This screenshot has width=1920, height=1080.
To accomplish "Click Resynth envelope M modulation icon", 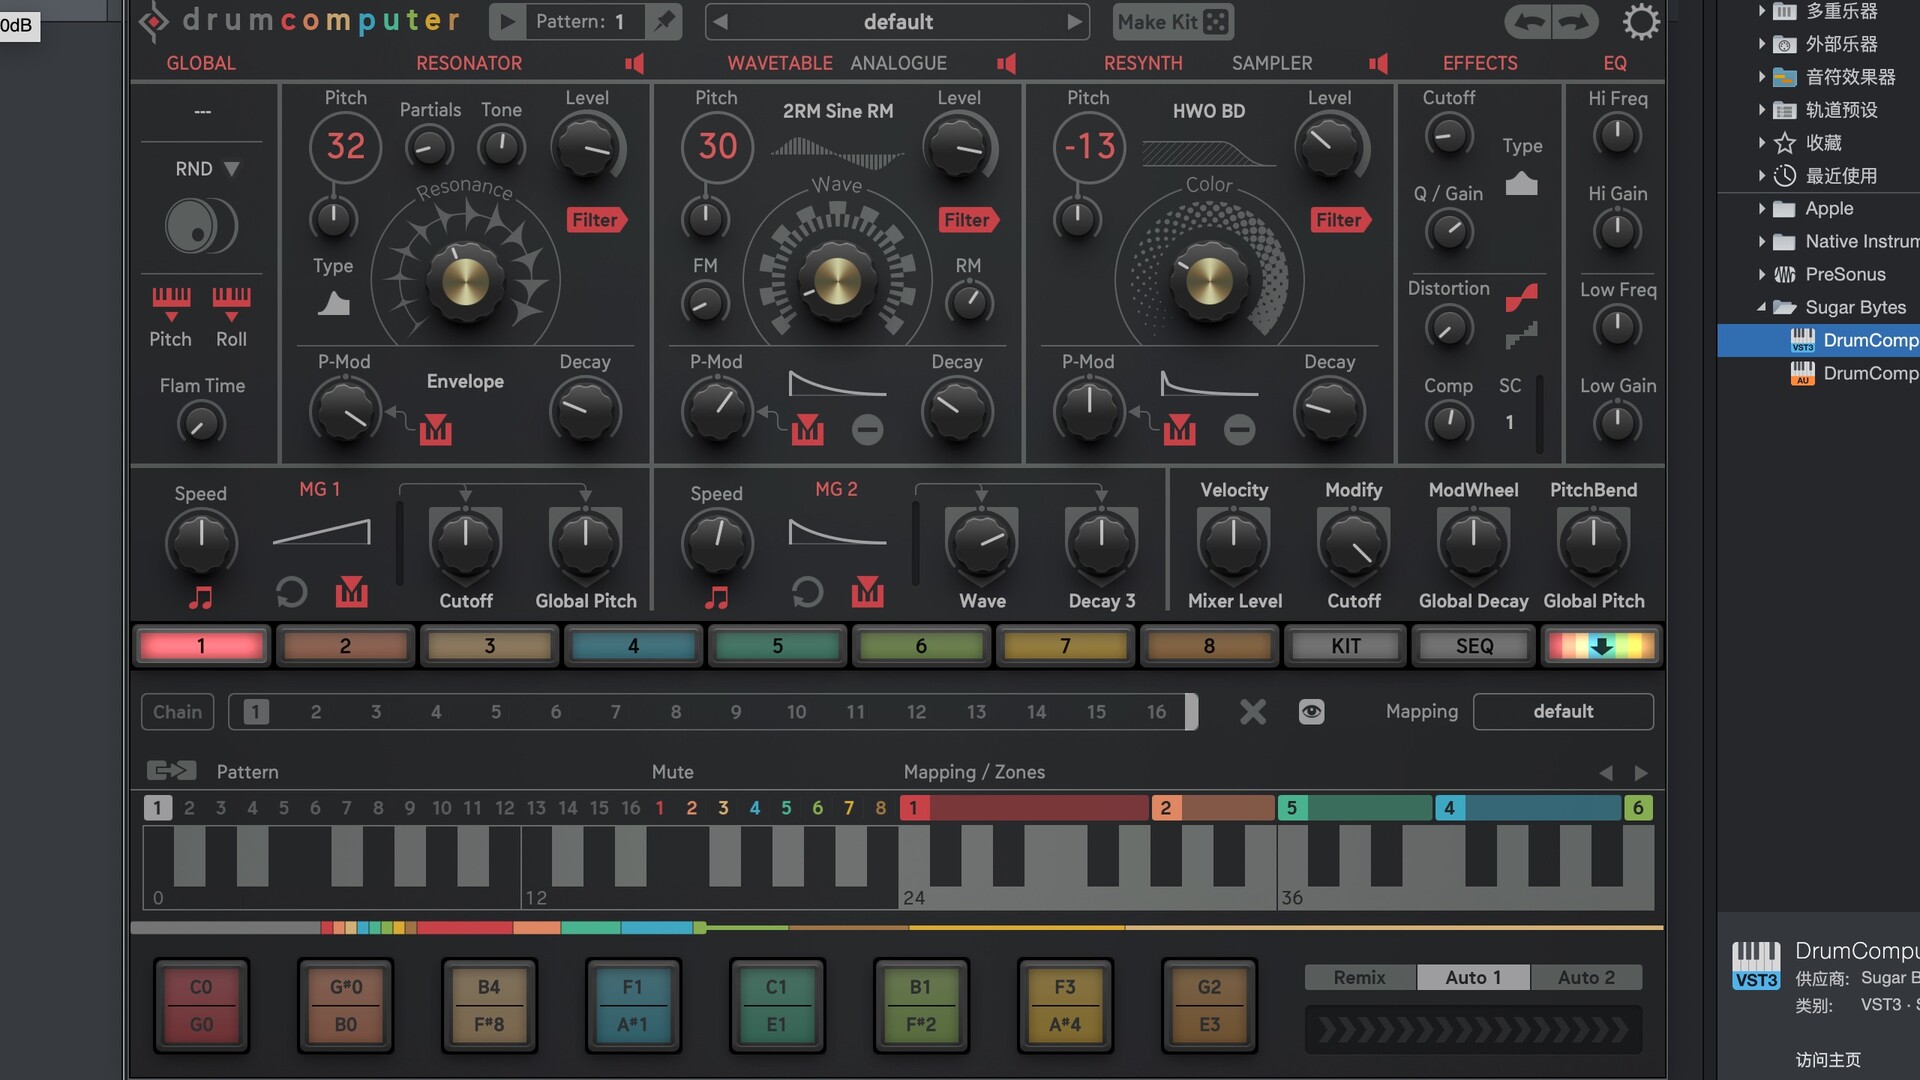I will point(1179,429).
